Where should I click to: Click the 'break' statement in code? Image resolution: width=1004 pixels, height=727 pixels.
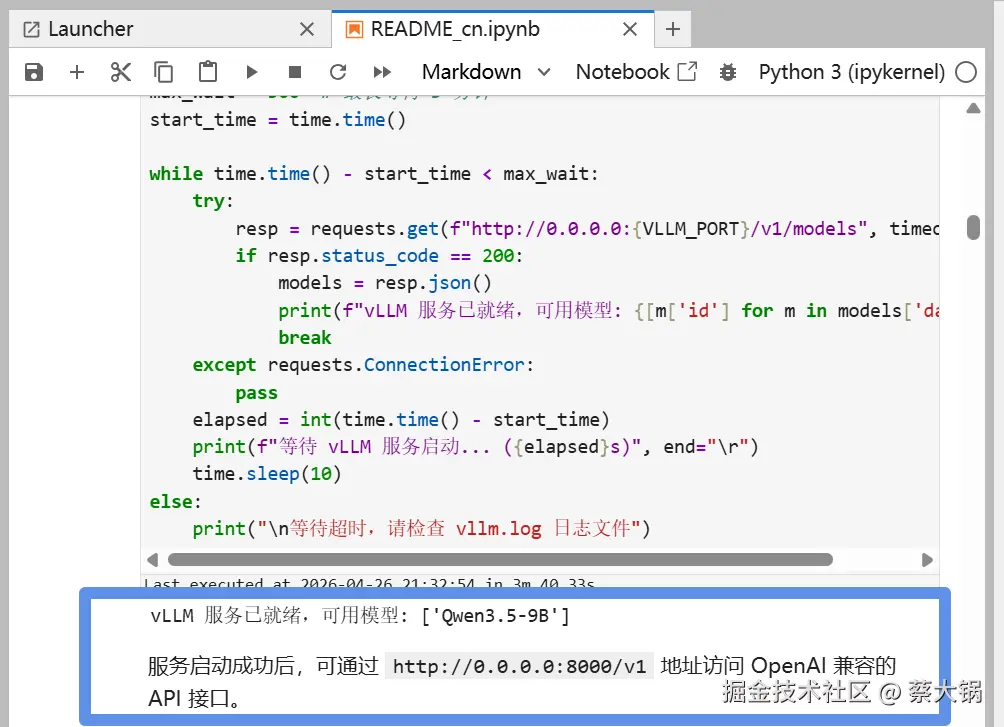coord(305,338)
